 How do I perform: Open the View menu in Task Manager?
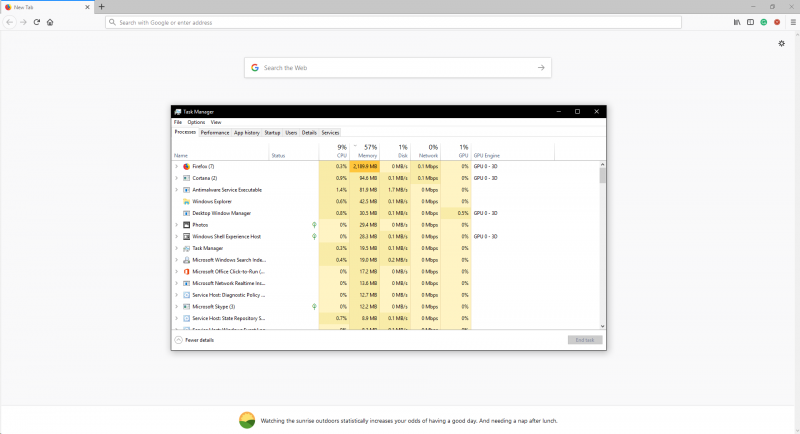click(216, 122)
